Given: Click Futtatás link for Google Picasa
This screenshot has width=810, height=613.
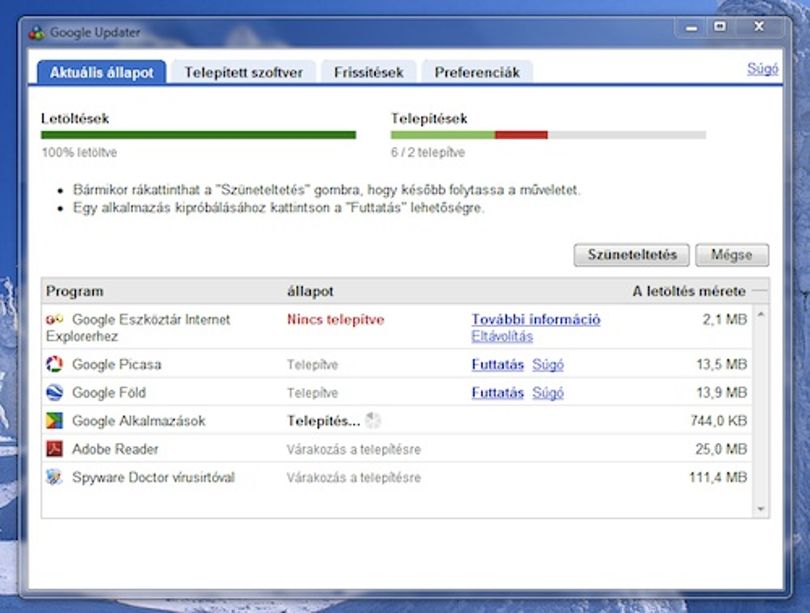Looking at the screenshot, I should 497,365.
